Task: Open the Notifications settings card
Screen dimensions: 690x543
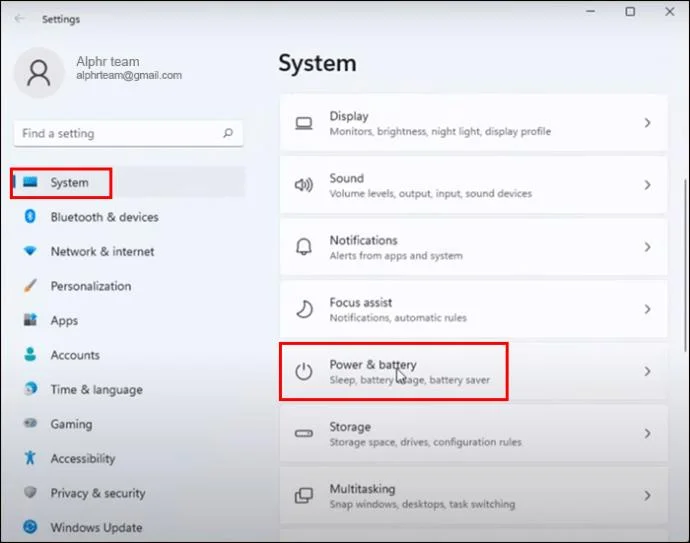Action: 473,247
